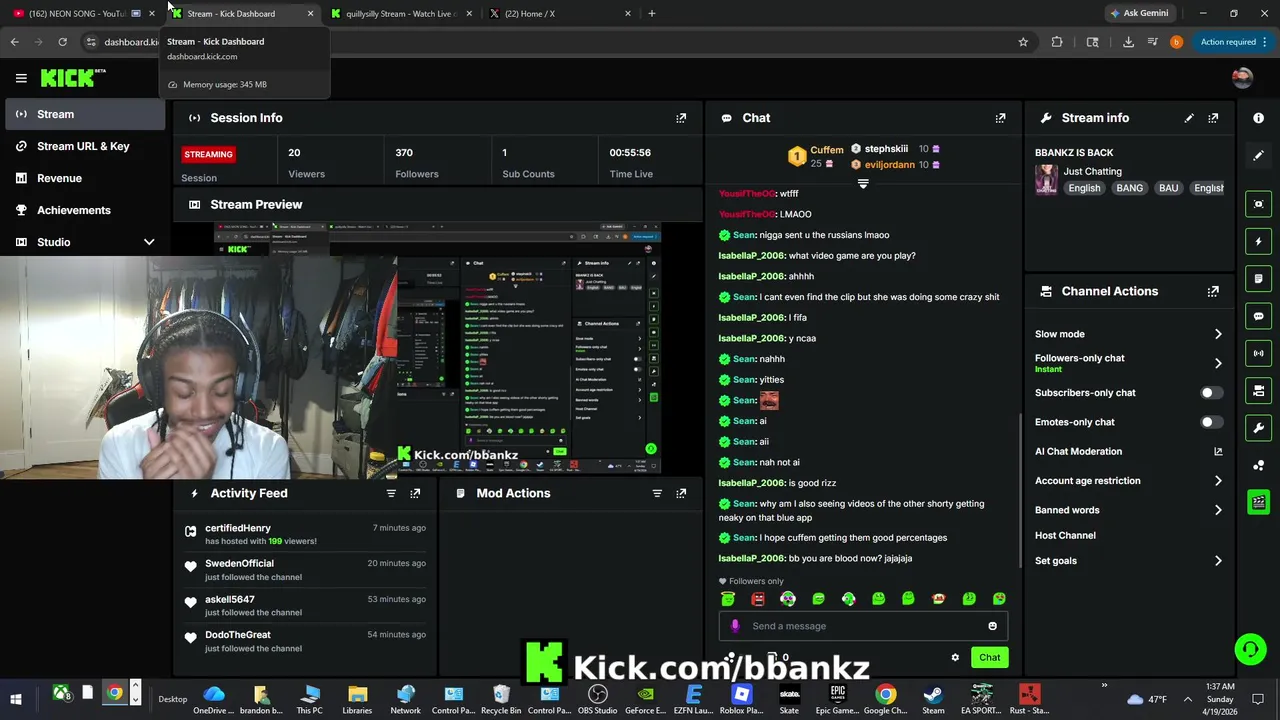
Task: Open a new browser tab
Action: coord(652,13)
